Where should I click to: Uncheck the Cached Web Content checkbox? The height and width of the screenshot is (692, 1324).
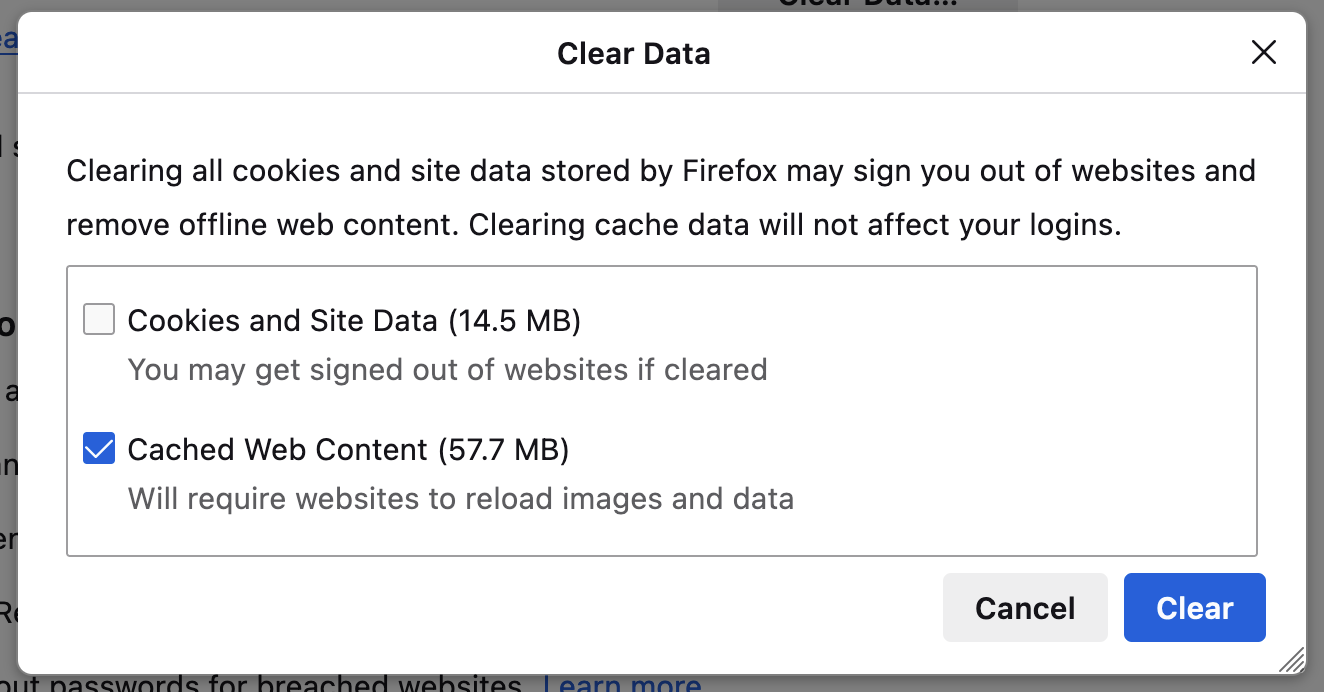pos(99,449)
